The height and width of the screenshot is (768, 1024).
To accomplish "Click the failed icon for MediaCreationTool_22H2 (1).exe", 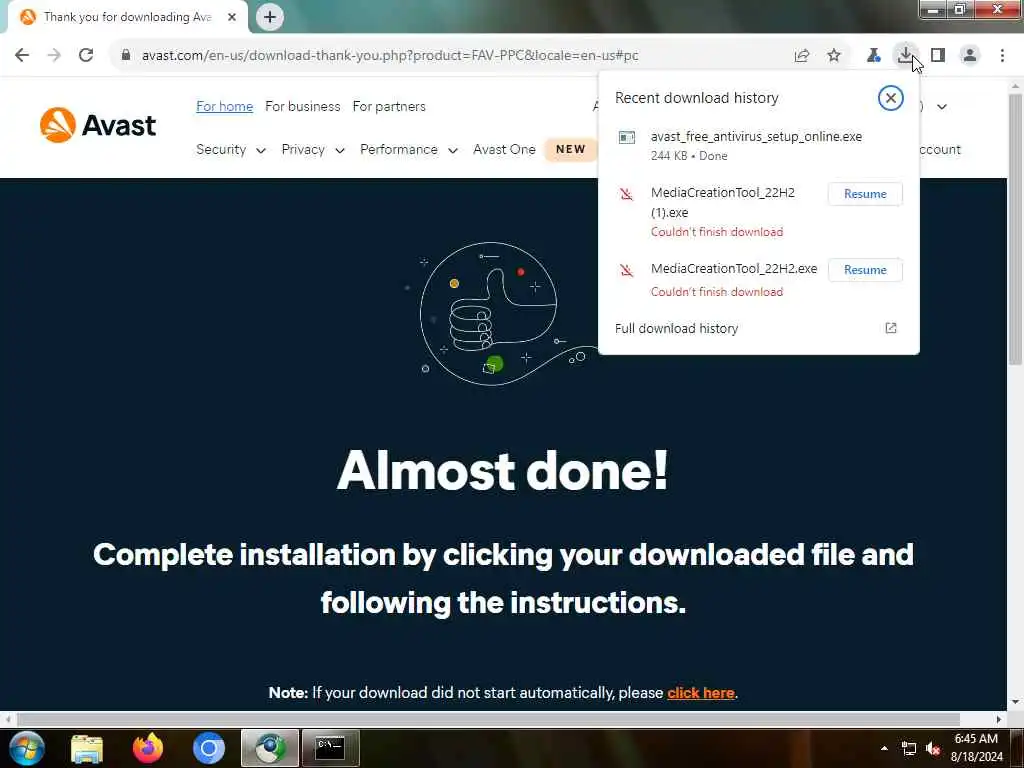I will pos(626,194).
